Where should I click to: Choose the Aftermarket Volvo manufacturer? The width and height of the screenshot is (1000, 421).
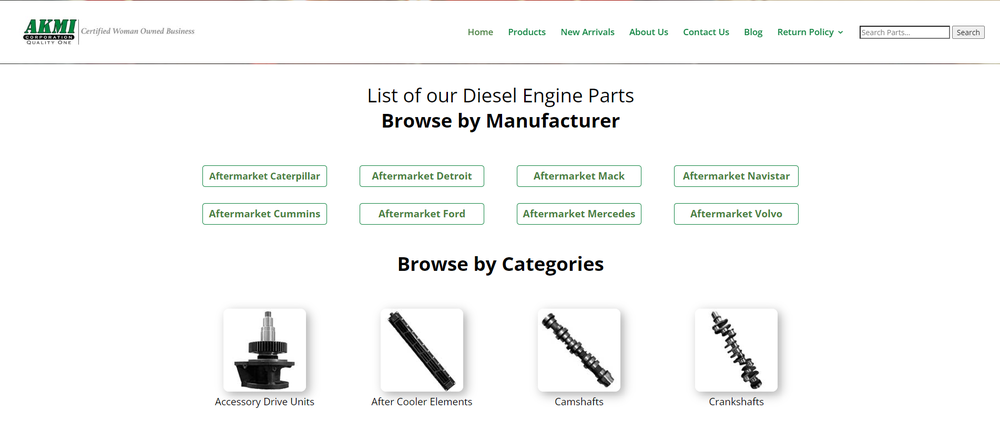point(736,214)
